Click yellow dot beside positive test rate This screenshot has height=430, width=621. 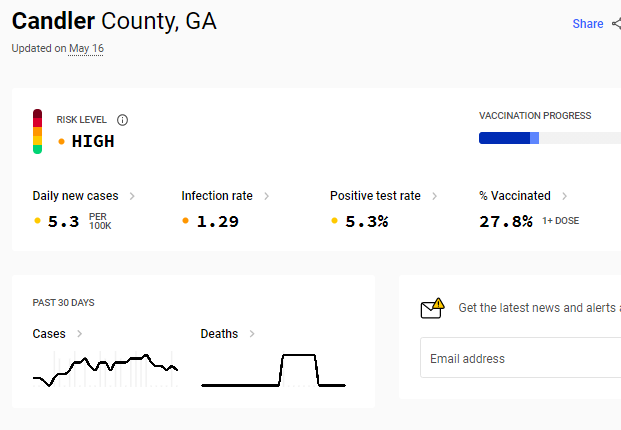click(x=334, y=221)
